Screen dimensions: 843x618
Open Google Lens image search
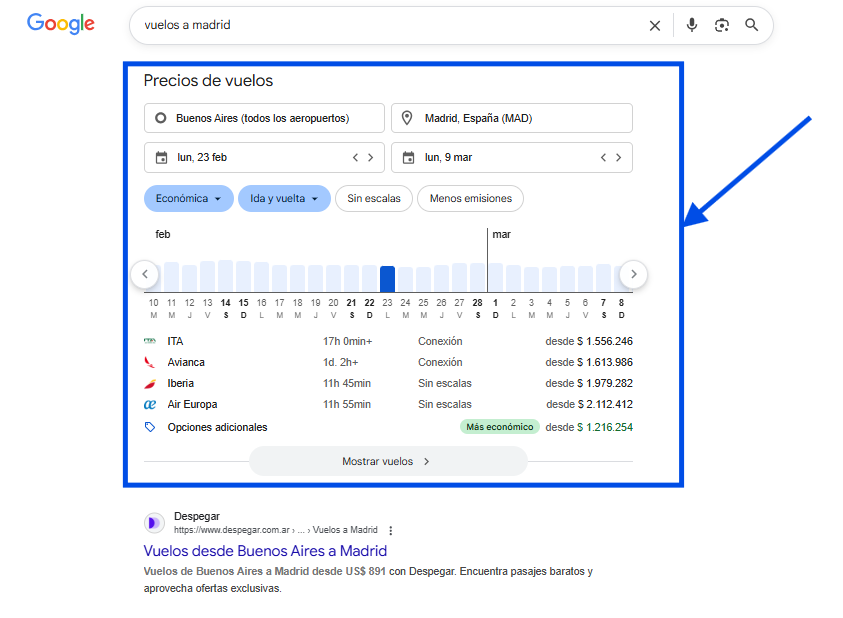coord(722,26)
